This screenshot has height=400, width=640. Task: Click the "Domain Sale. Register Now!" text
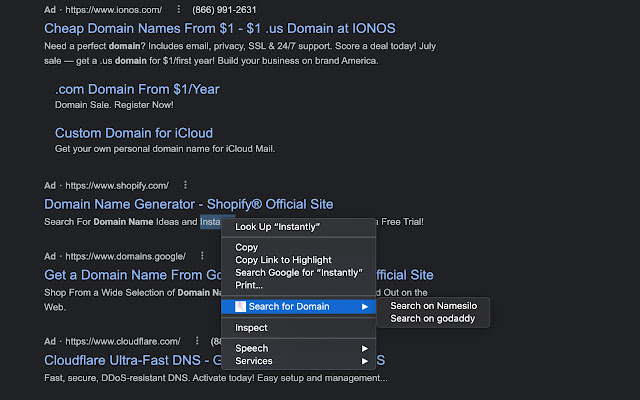click(114, 105)
